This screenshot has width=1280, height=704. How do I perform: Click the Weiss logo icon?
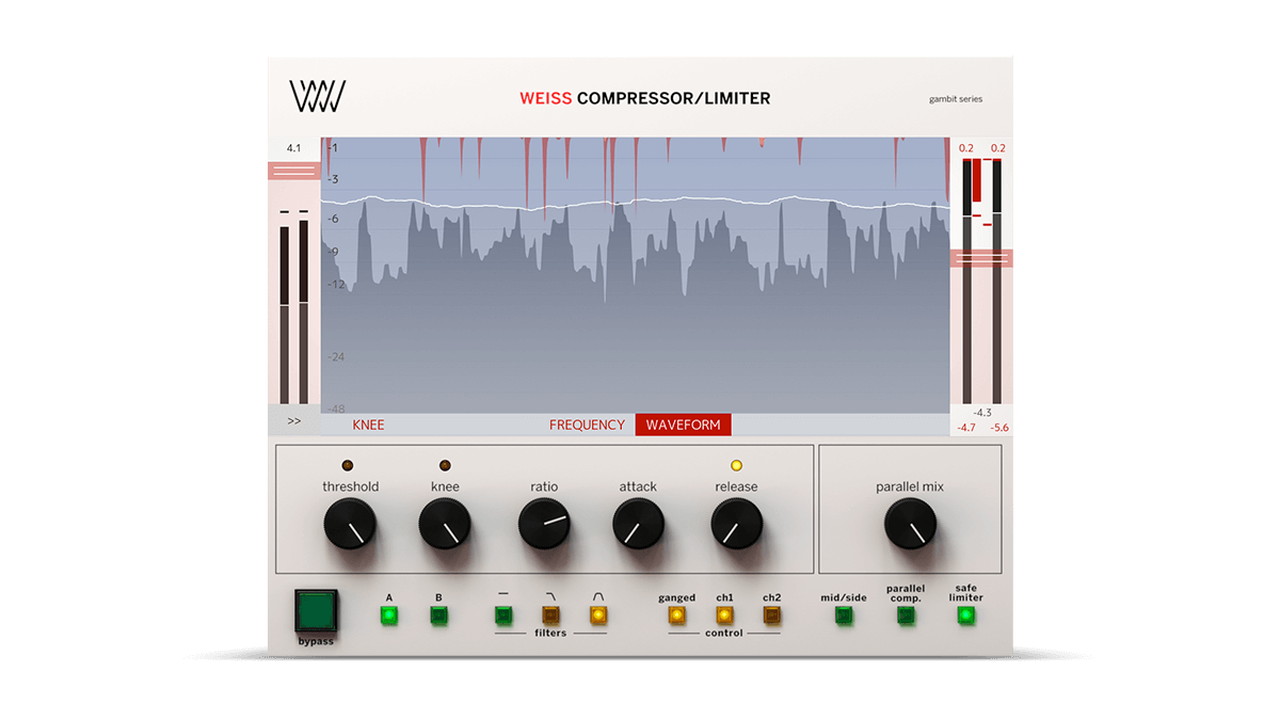(x=317, y=96)
